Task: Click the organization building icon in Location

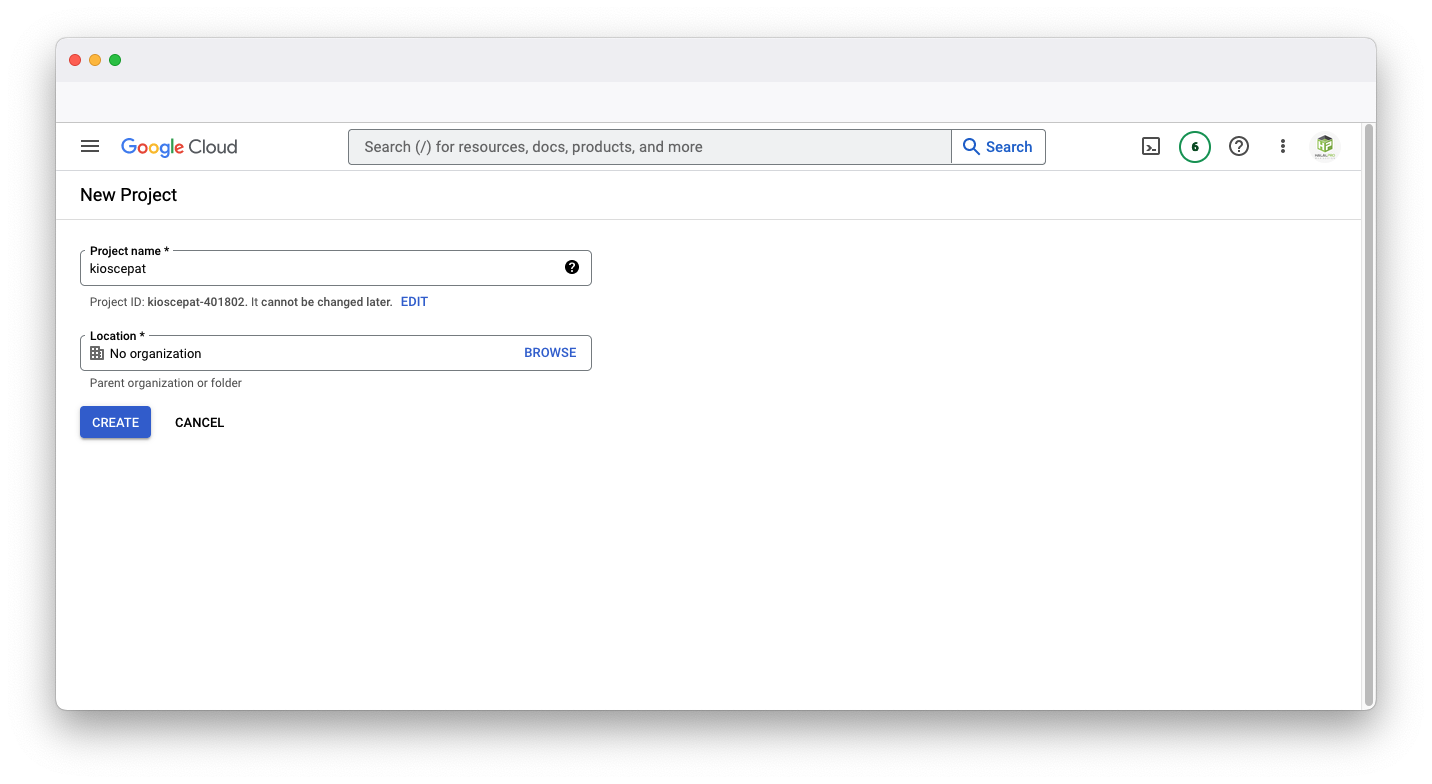Action: [97, 353]
